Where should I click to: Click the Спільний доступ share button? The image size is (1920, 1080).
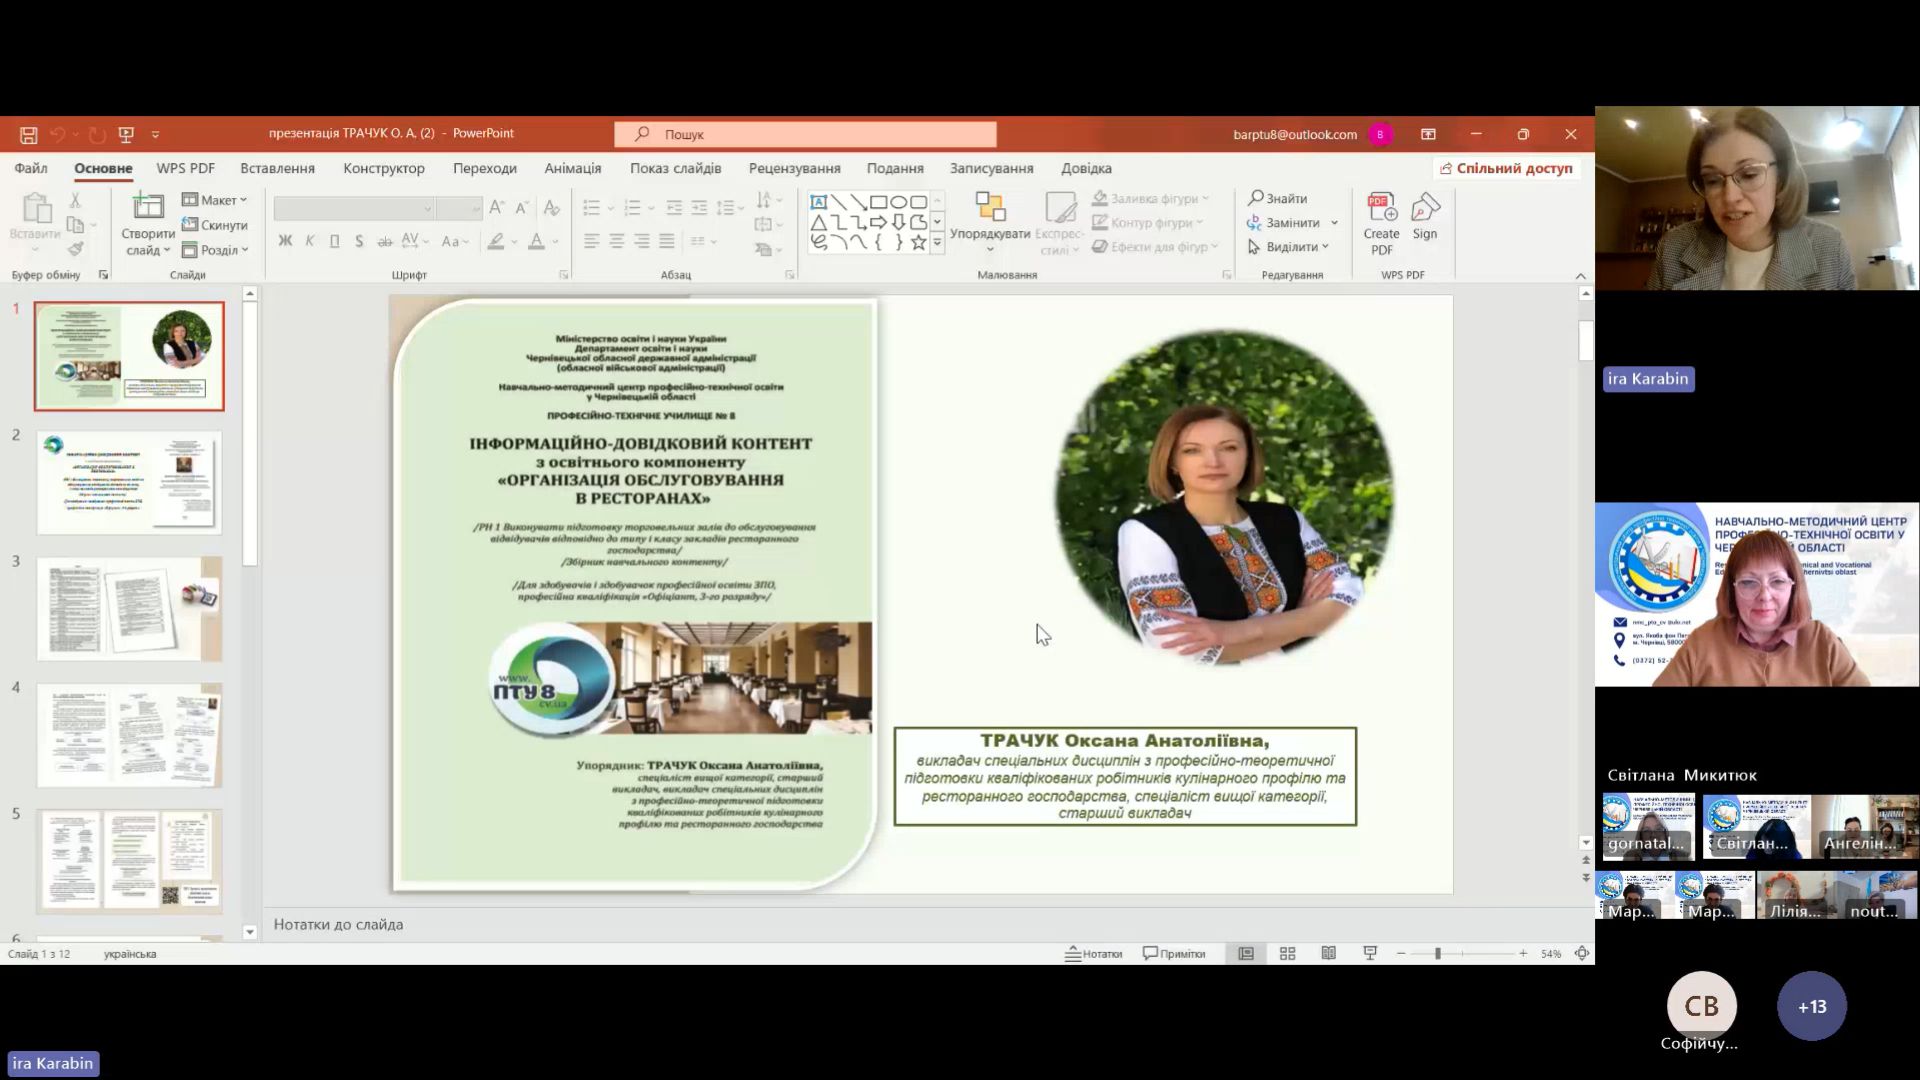pos(1506,168)
